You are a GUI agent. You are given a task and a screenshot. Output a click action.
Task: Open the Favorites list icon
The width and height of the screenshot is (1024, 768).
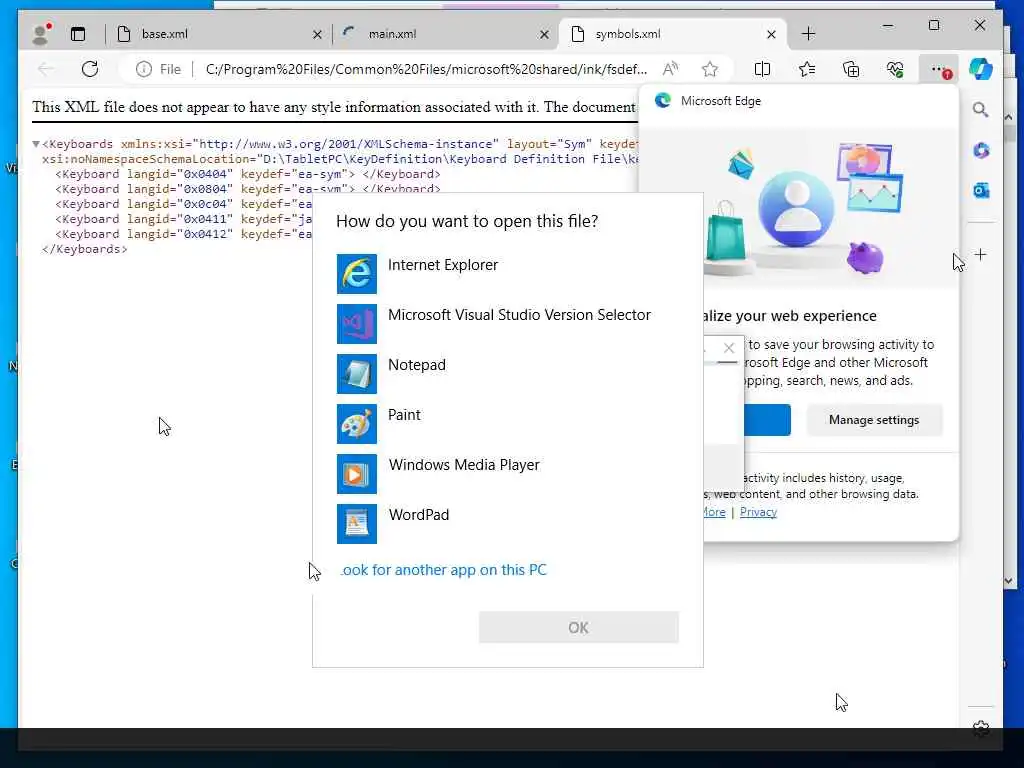tap(807, 69)
